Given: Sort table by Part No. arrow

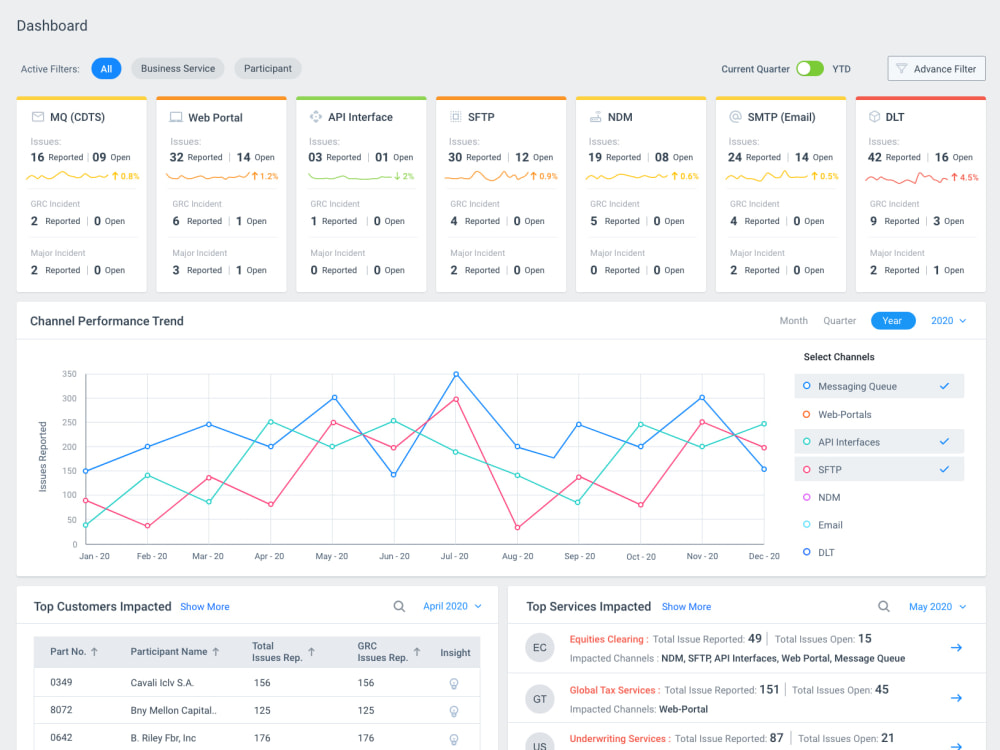Looking at the screenshot, I should click(94, 652).
